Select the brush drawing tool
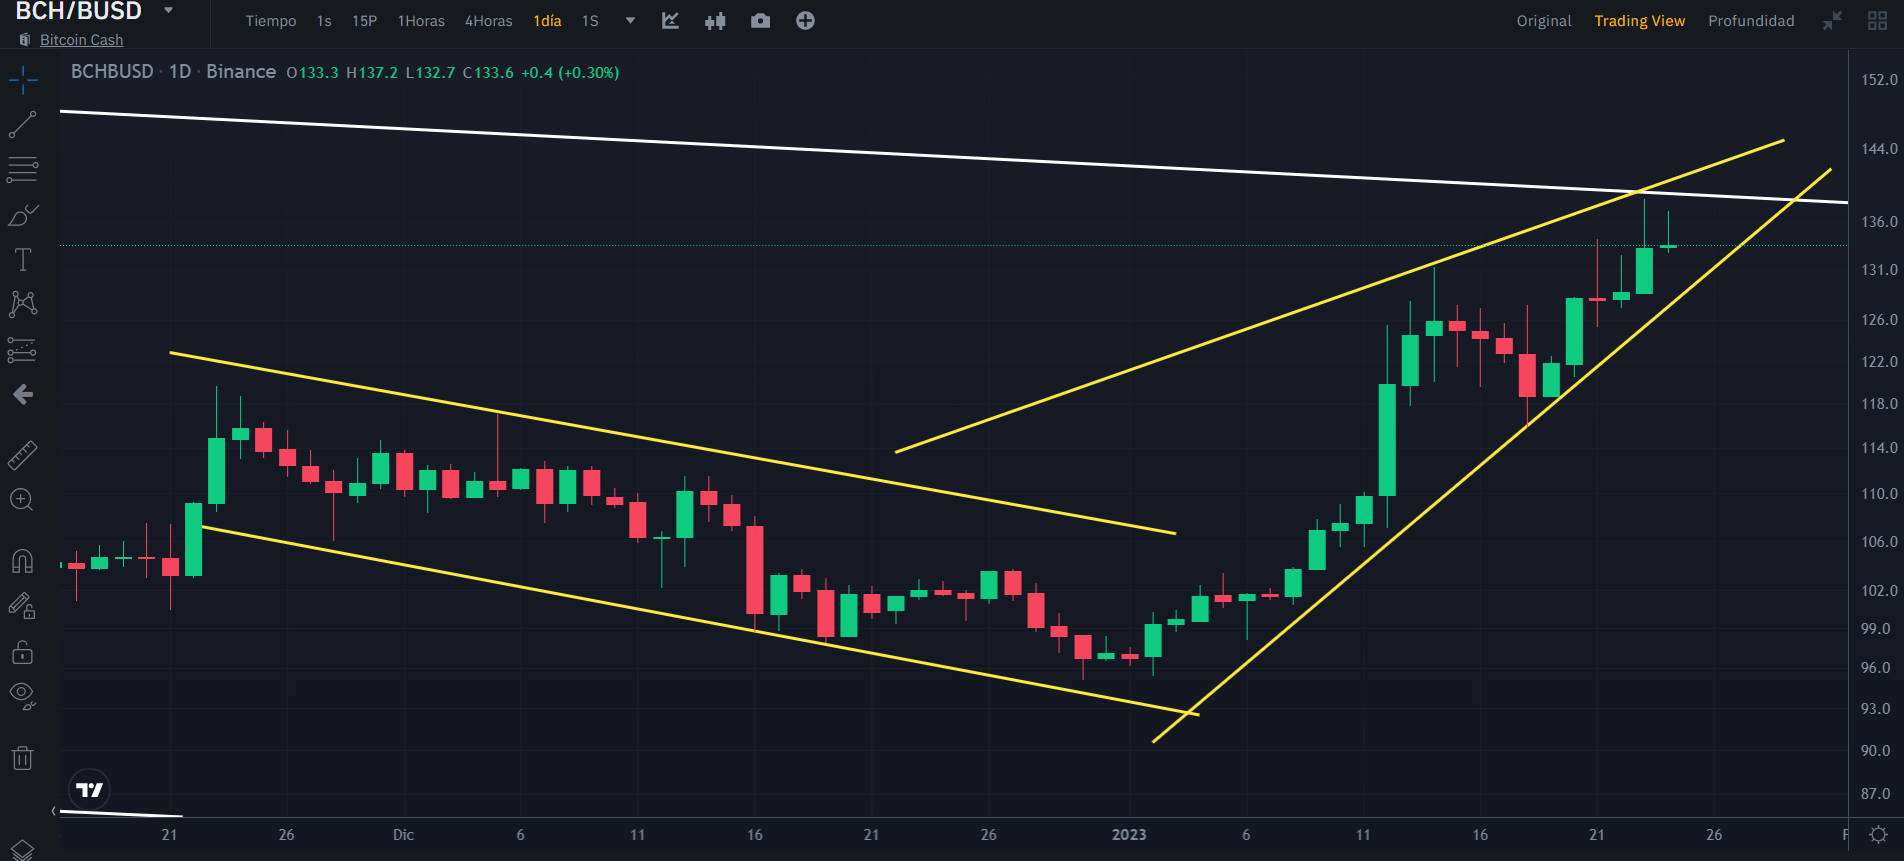 22,214
